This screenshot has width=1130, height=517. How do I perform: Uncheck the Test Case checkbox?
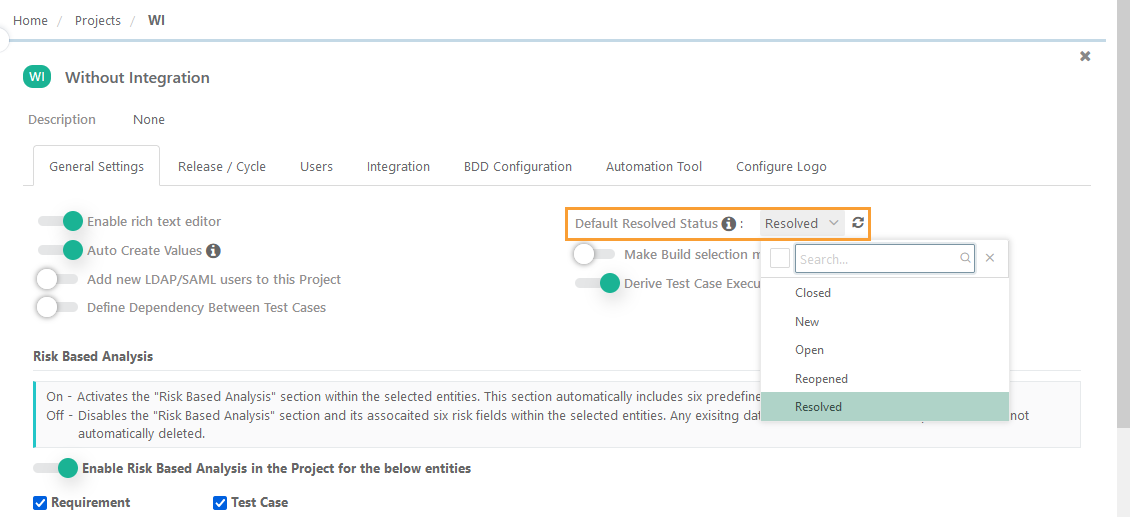pyautogui.click(x=220, y=503)
